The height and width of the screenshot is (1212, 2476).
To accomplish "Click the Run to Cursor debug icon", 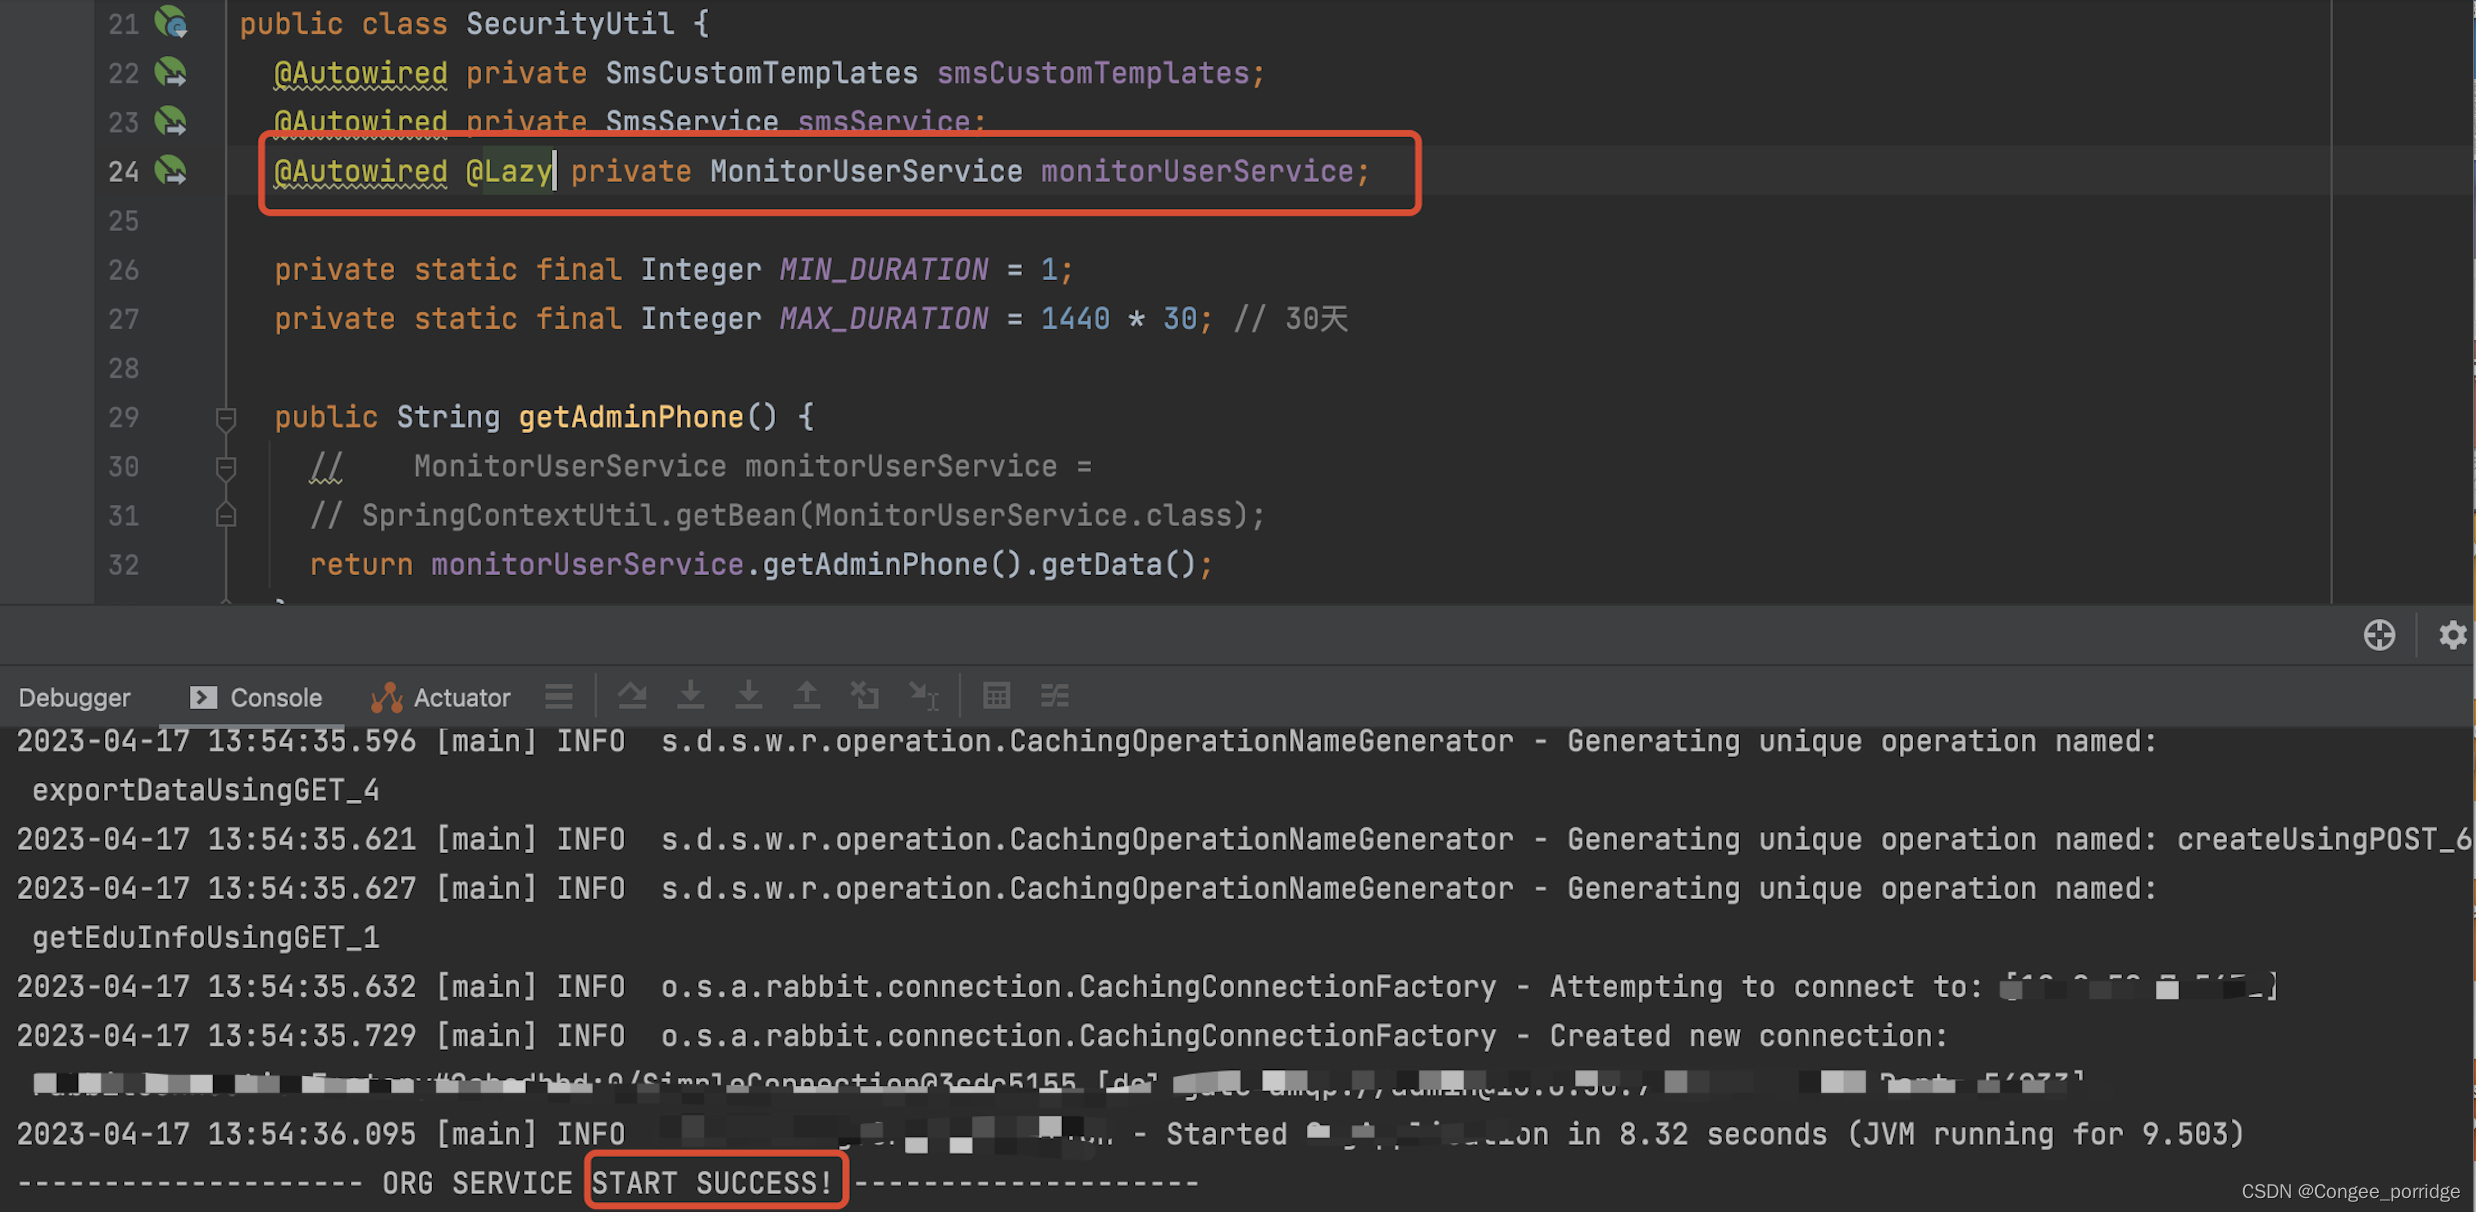I will tap(923, 695).
